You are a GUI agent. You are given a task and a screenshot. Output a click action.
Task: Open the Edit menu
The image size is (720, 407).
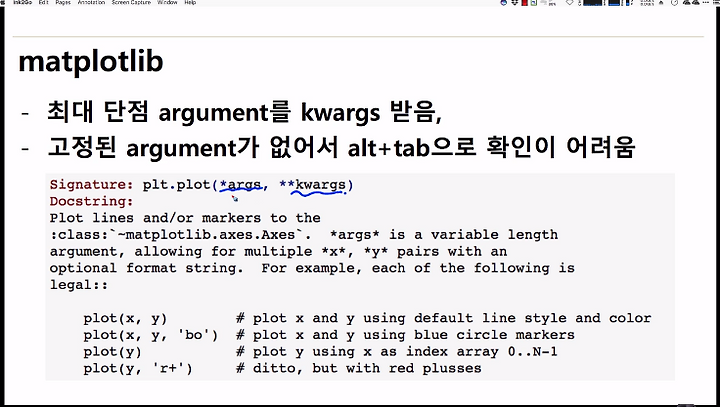(43, 2)
